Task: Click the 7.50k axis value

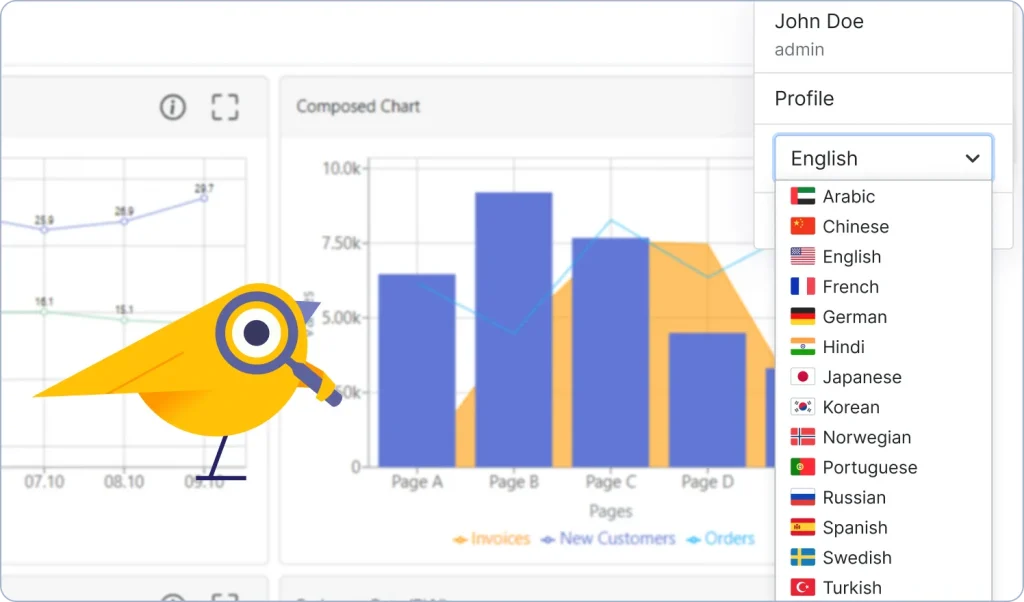Action: (x=342, y=244)
